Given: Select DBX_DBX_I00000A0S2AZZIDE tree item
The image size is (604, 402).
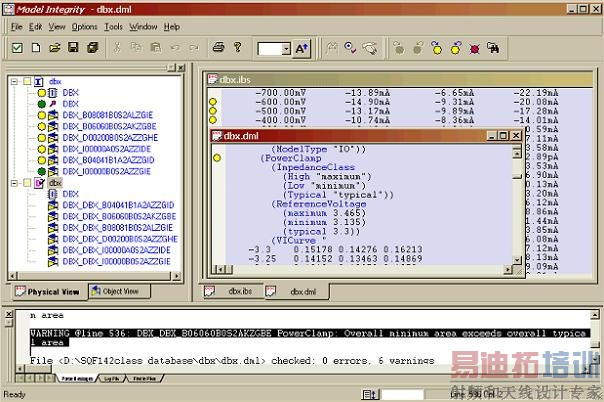Looking at the screenshot, I should (x=117, y=250).
